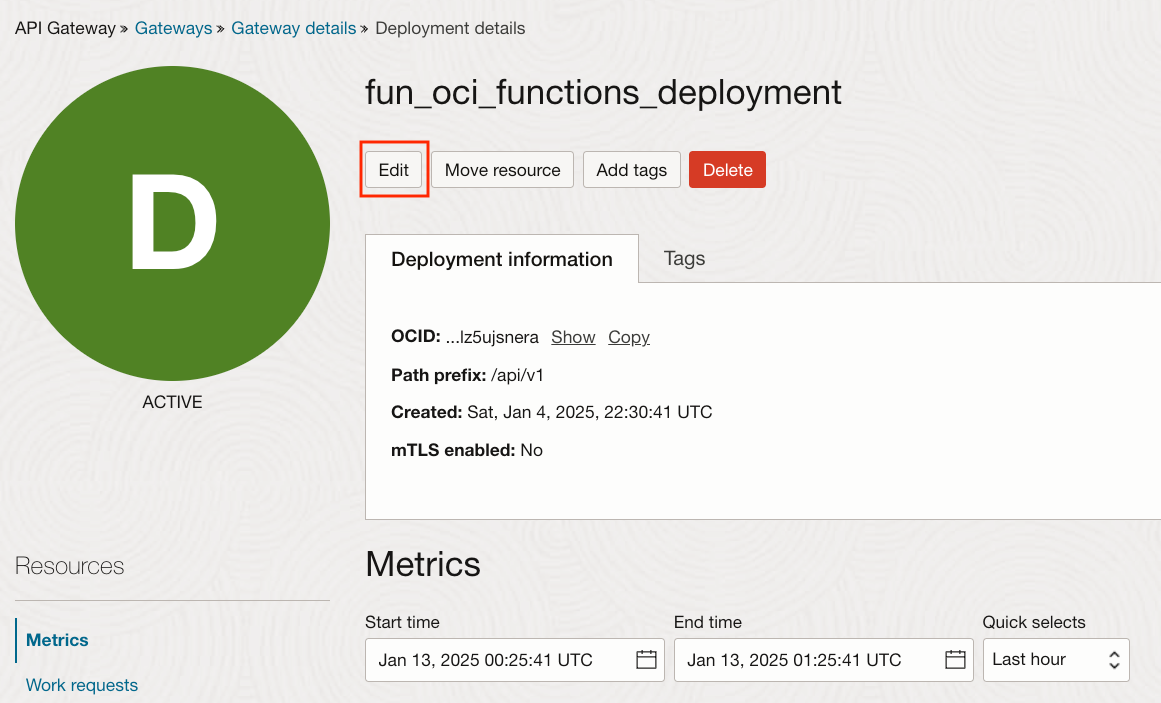Go to Gateways in the breadcrumb
Image resolution: width=1161 pixels, height=703 pixels.
click(x=173, y=28)
